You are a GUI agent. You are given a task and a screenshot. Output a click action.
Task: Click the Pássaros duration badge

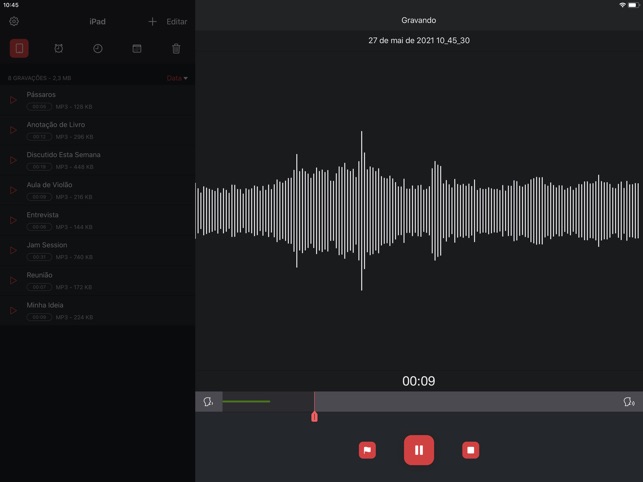pos(39,107)
